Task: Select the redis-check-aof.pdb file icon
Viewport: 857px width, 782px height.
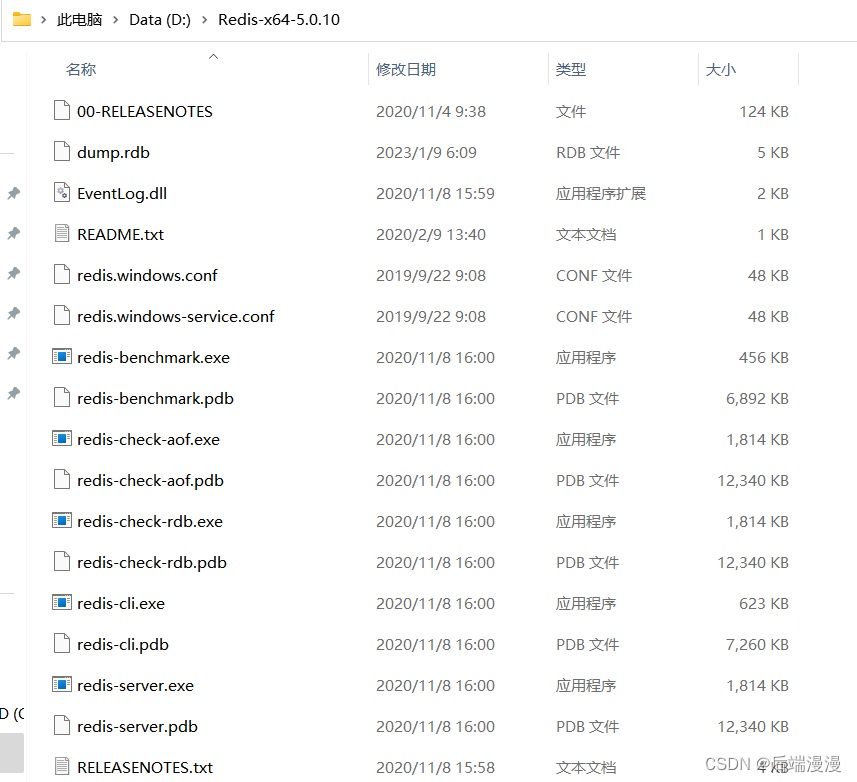Action: [62, 479]
